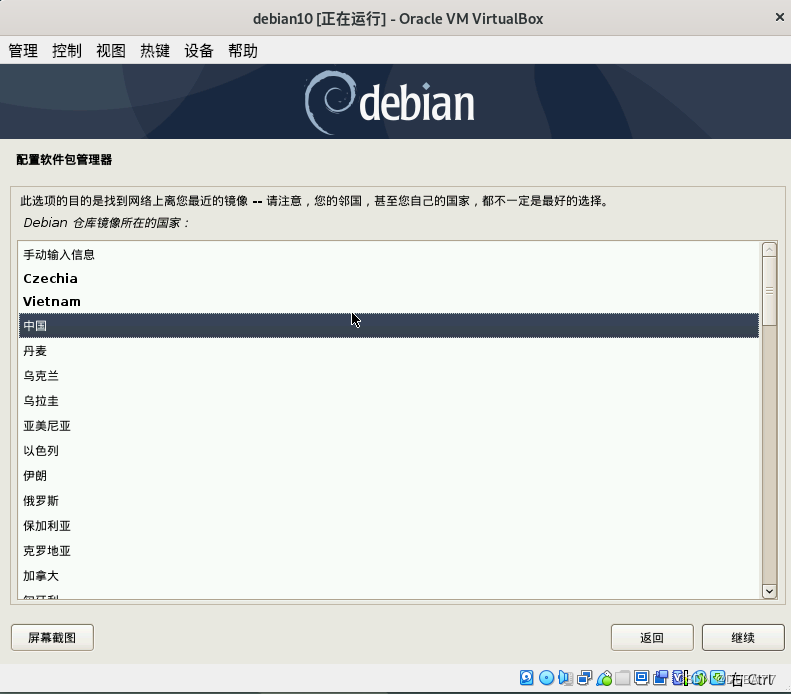Click the scroll-up arrow of country list
Viewport: 791px width, 694px height.
(x=769, y=250)
